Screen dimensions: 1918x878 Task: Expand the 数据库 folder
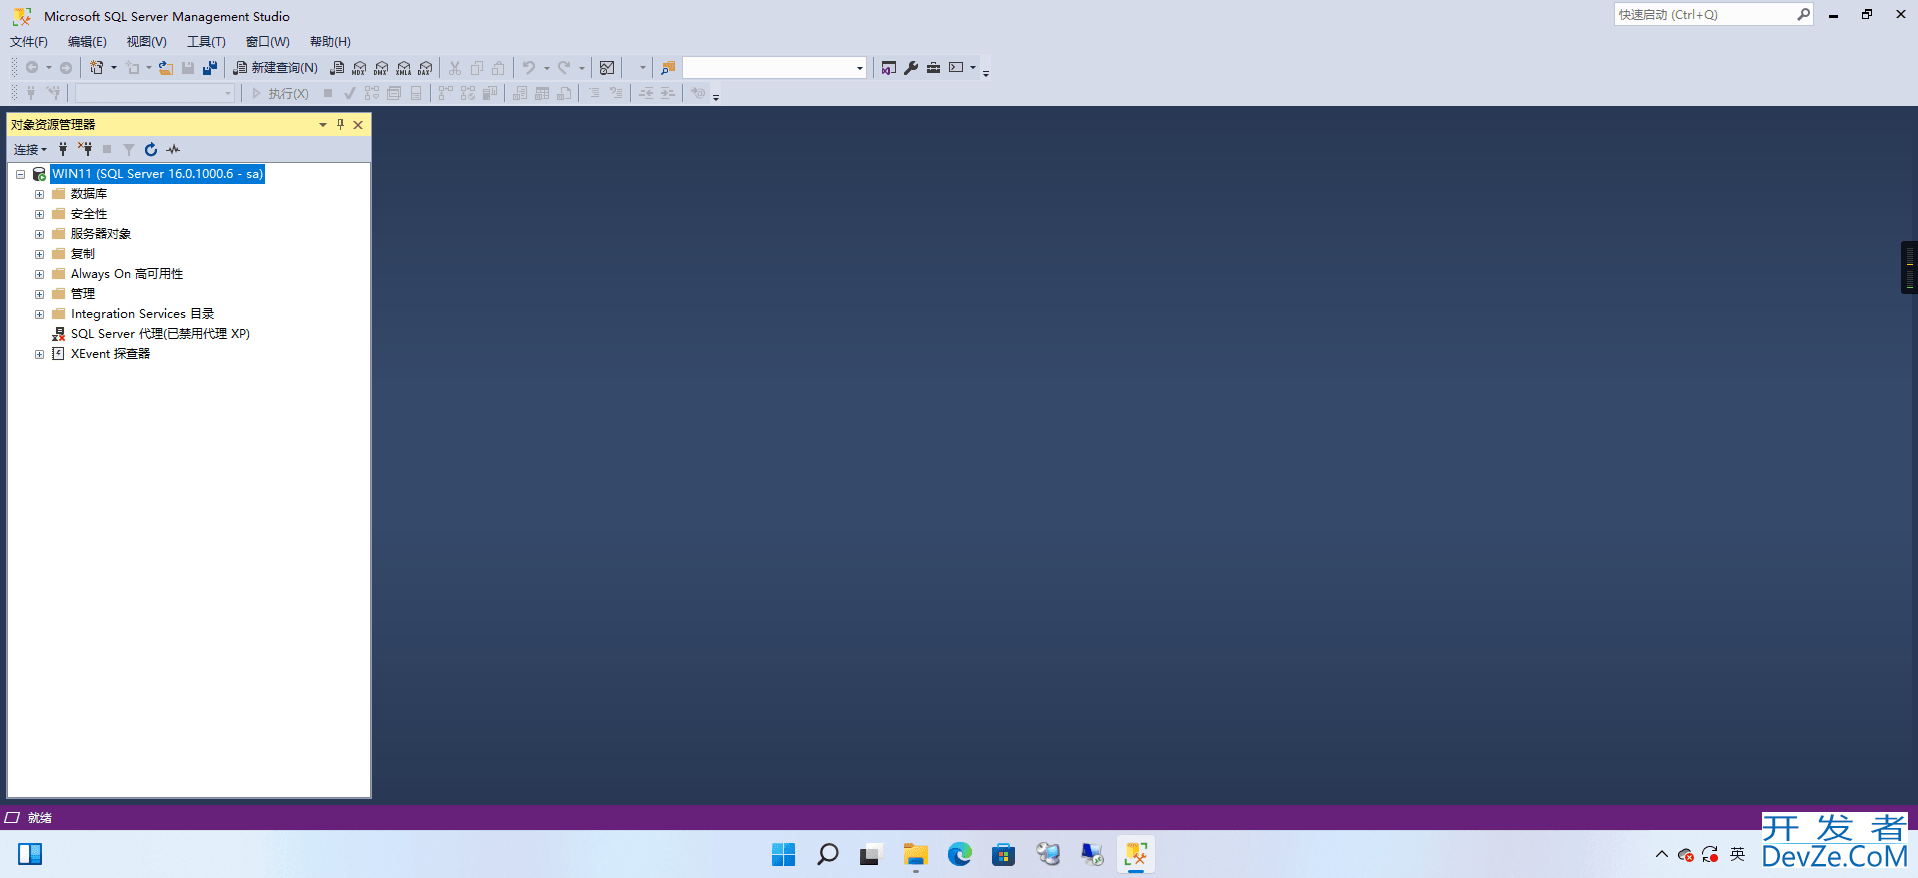tap(40, 194)
